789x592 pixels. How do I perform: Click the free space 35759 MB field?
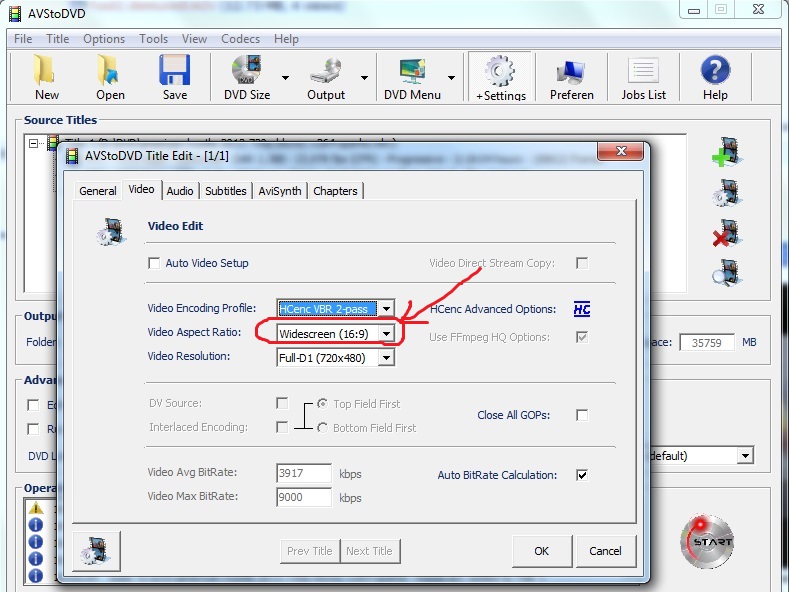pyautogui.click(x=706, y=342)
